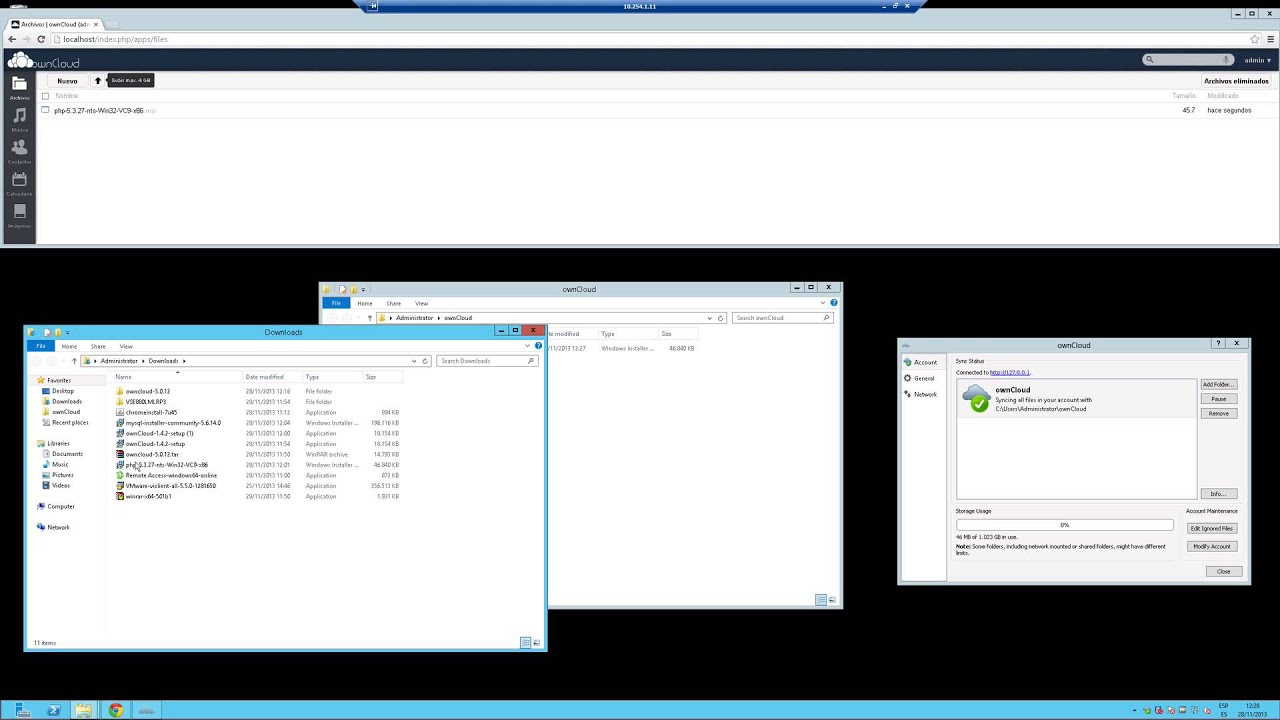Click the Nuevo button in ownCloud web
This screenshot has width=1280, height=720.
67,80
